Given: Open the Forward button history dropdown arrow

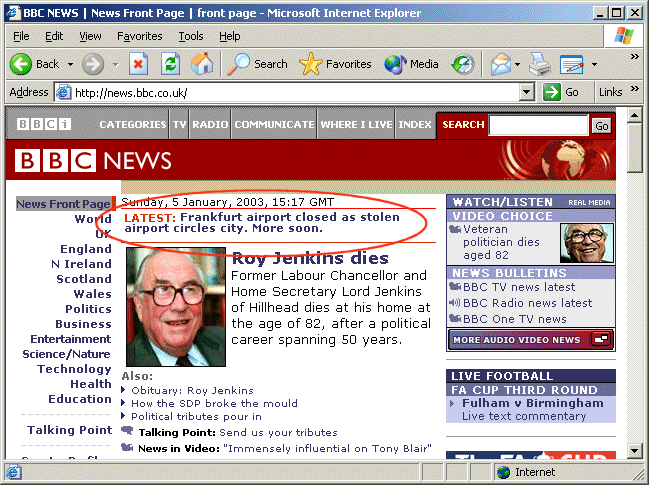Looking at the screenshot, I should click(x=115, y=64).
